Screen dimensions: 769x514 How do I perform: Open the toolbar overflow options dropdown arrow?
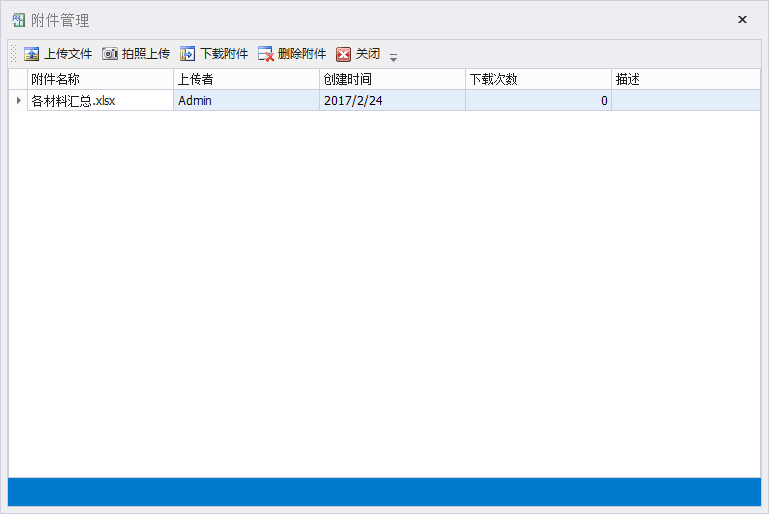click(x=393, y=57)
